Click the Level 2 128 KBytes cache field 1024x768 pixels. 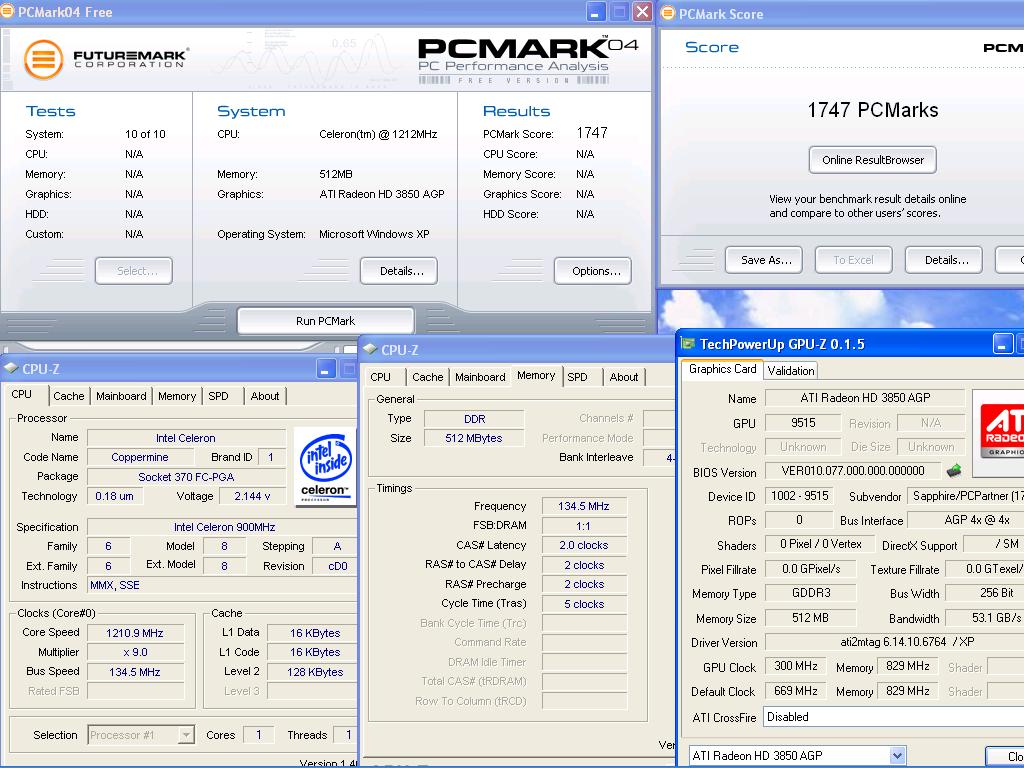point(314,671)
